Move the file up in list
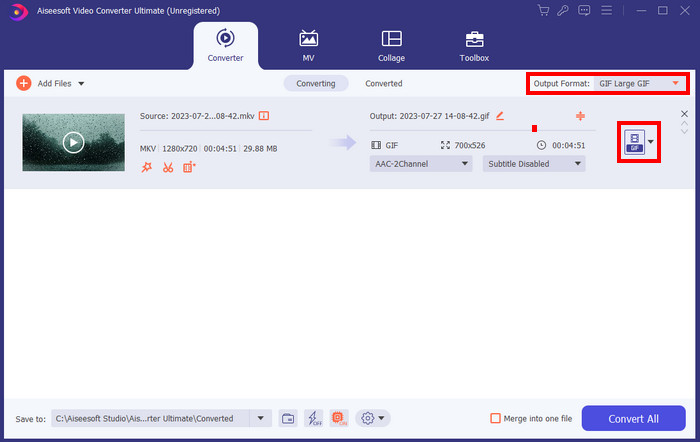Viewport: 700px width, 442px height. point(684,124)
